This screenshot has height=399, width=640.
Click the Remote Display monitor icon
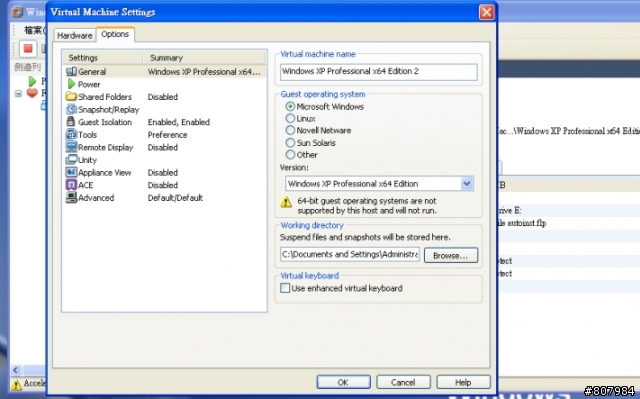point(71,147)
